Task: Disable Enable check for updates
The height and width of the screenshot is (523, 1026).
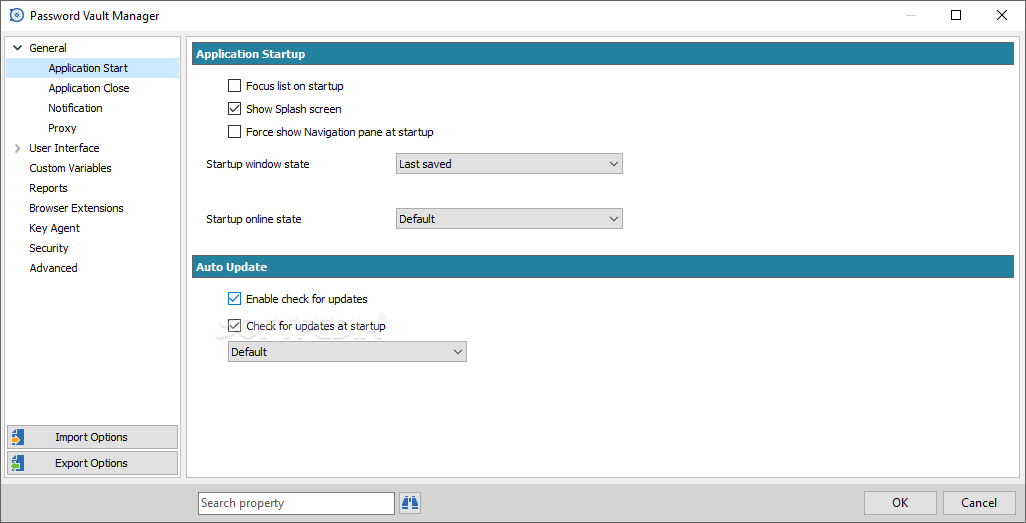Action: 234,298
